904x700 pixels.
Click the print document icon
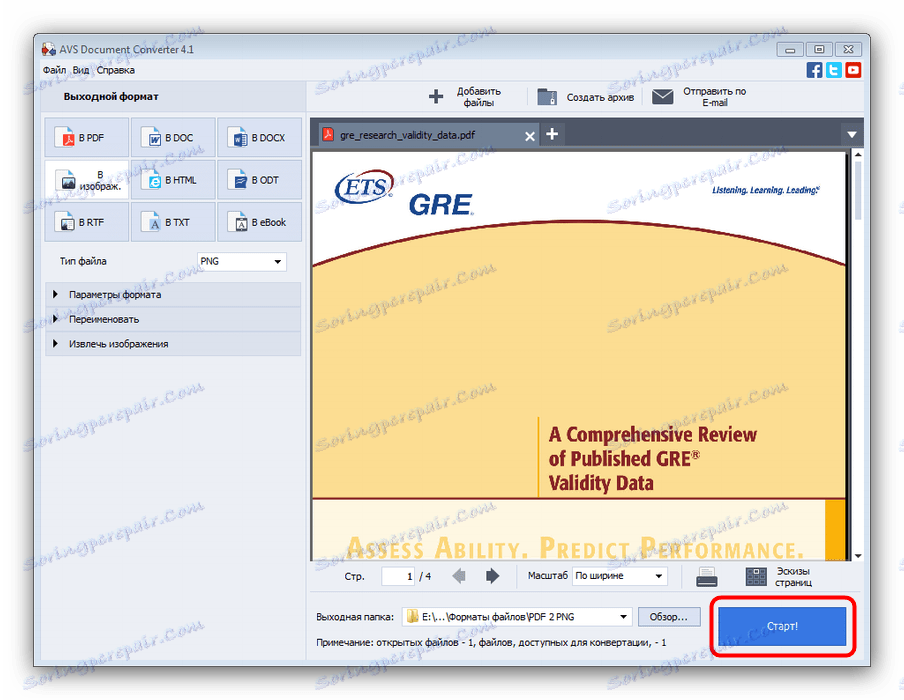pyautogui.click(x=706, y=577)
